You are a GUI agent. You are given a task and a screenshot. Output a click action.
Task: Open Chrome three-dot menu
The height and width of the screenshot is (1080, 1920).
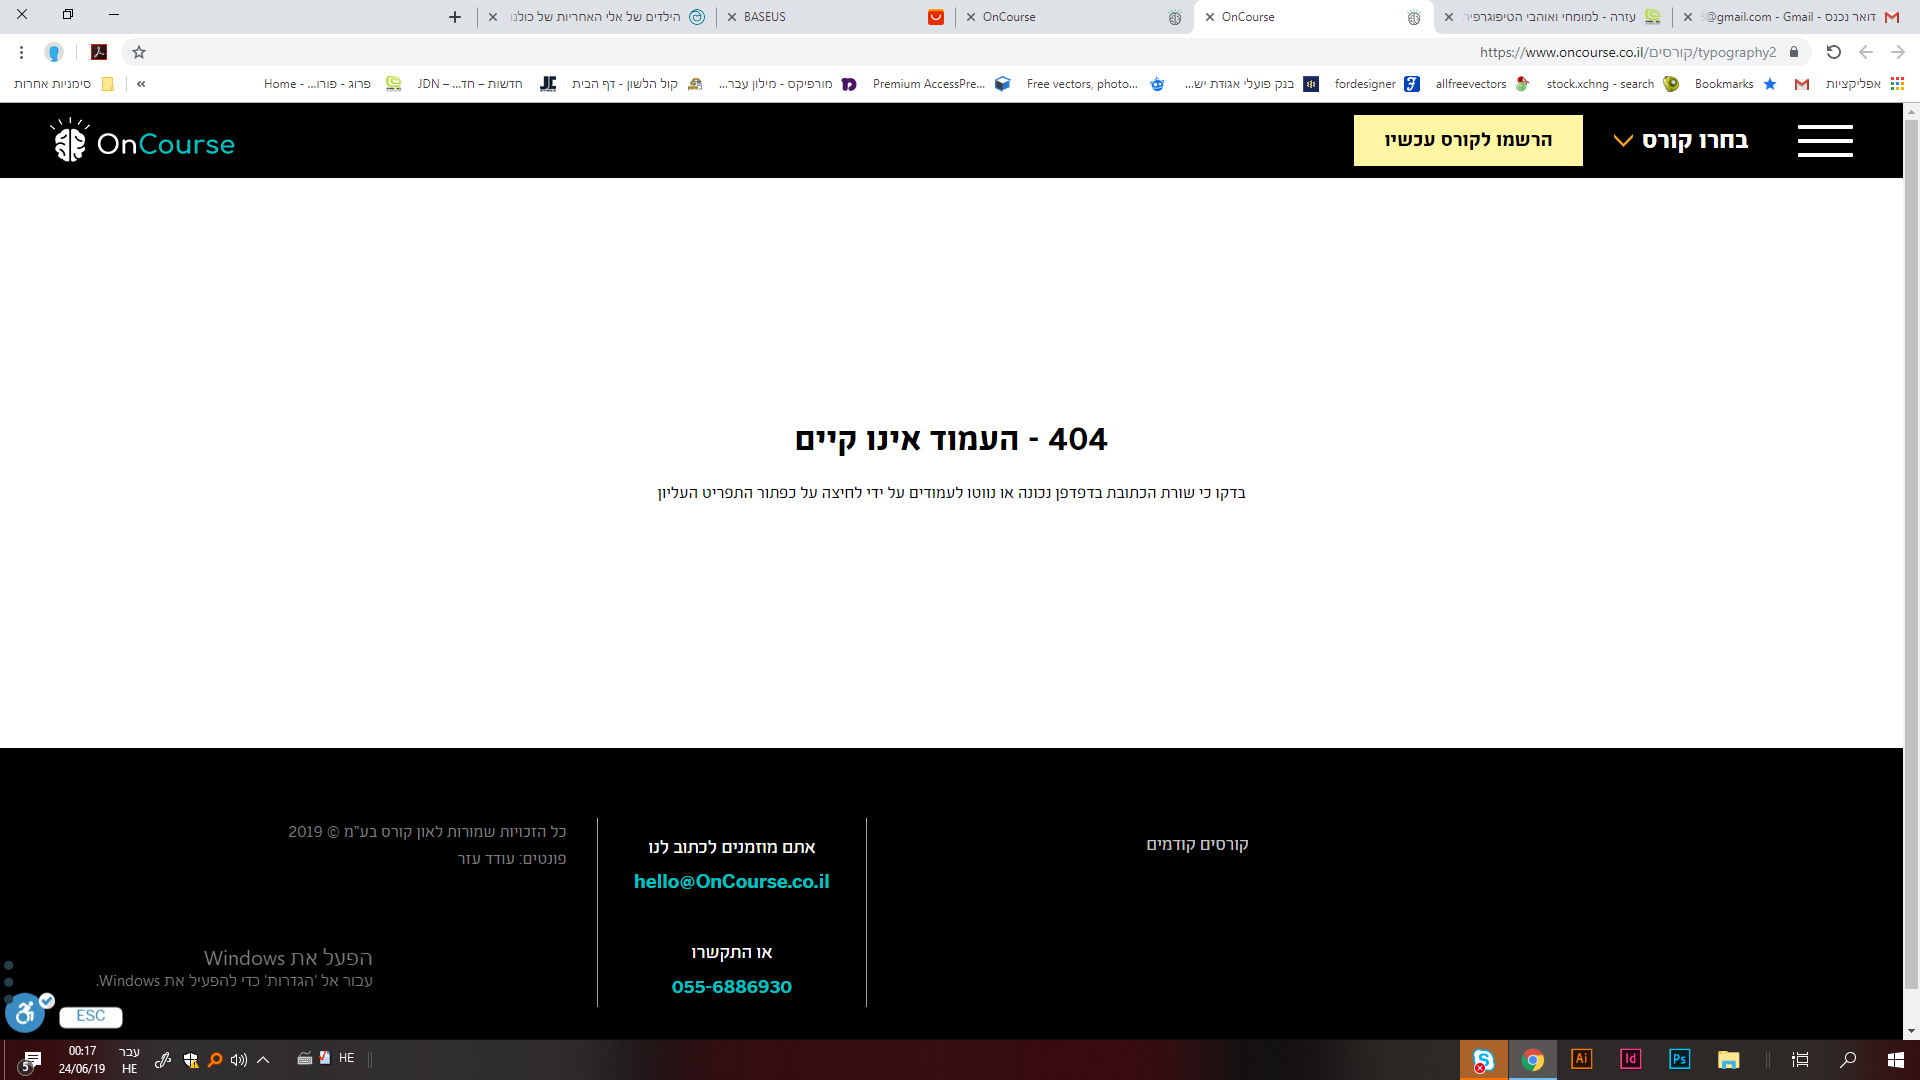(21, 52)
